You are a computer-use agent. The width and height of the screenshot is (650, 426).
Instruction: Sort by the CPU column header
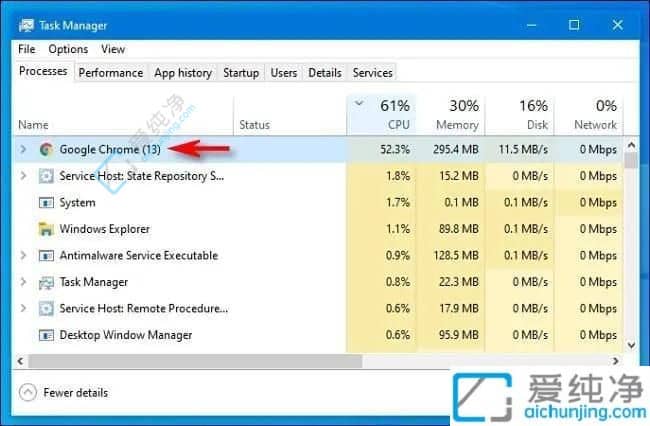(x=381, y=116)
